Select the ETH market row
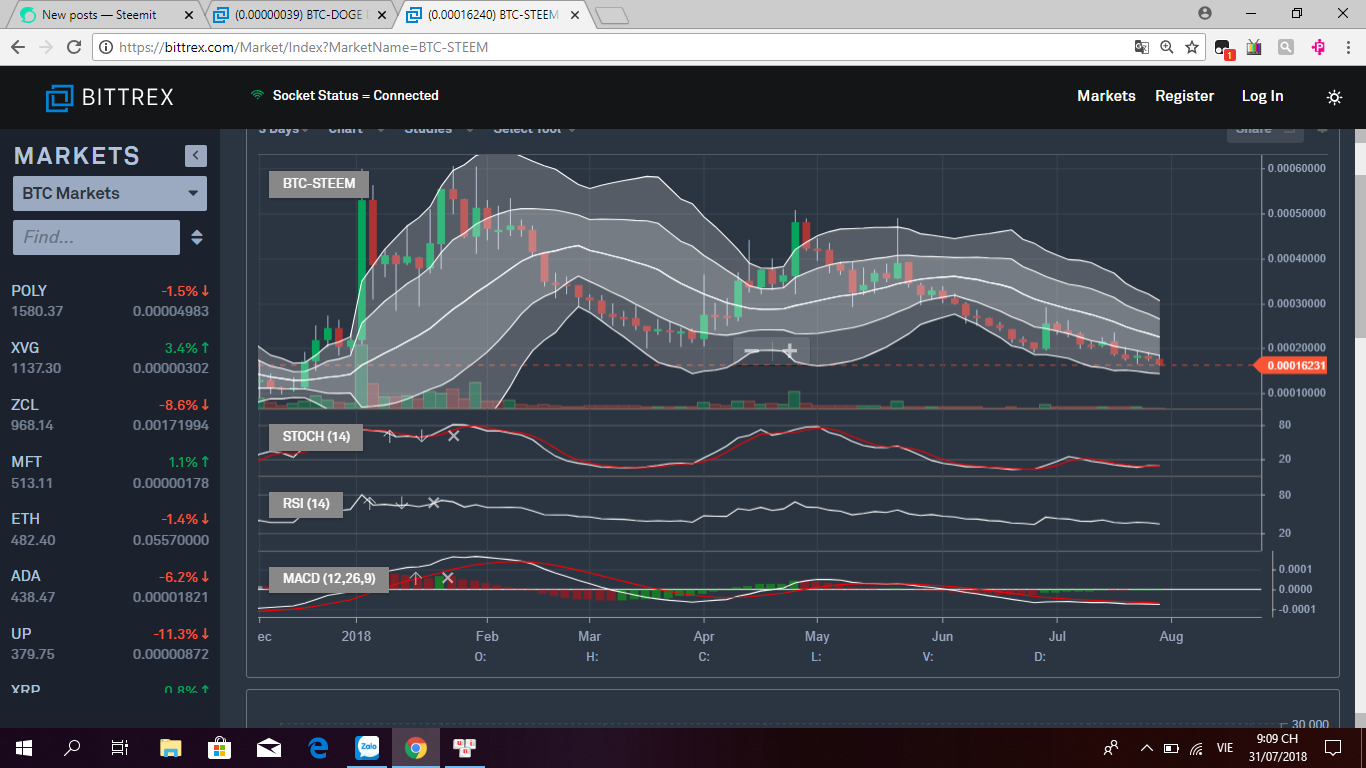Screen dimensions: 1366x768 (110, 529)
